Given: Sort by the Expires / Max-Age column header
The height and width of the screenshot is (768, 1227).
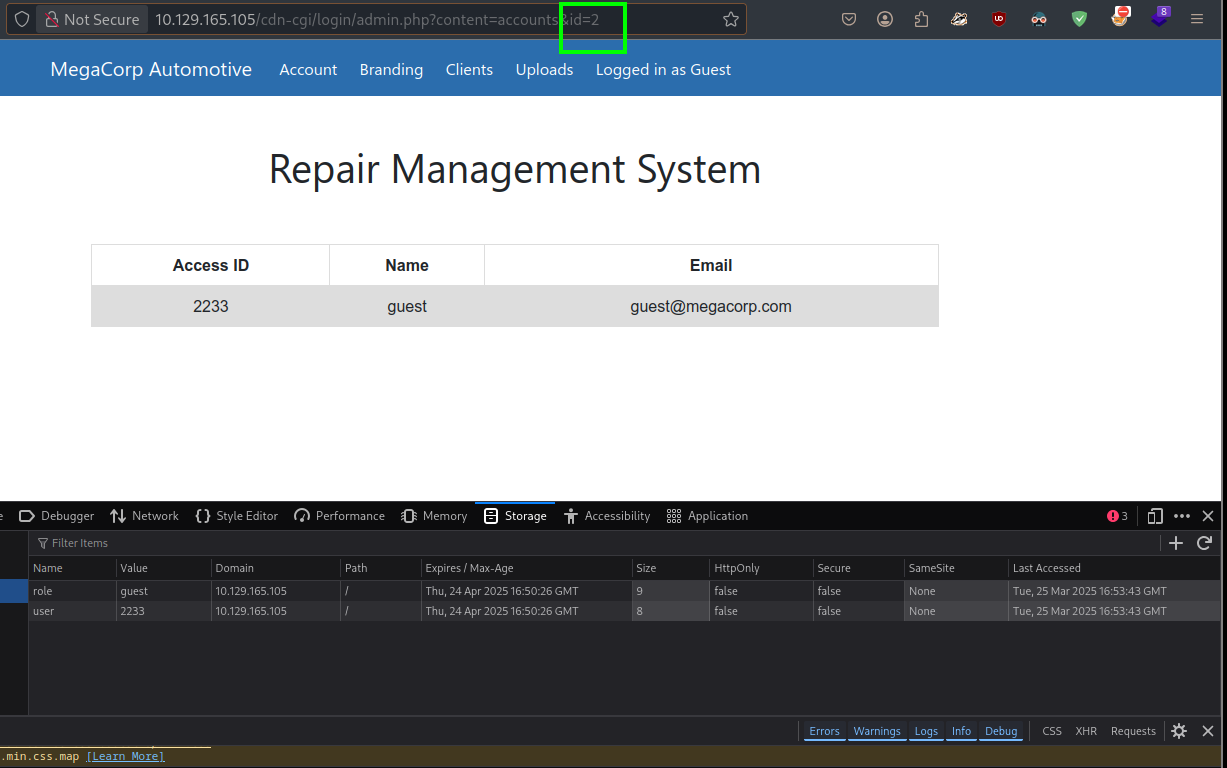Looking at the screenshot, I should (526, 568).
